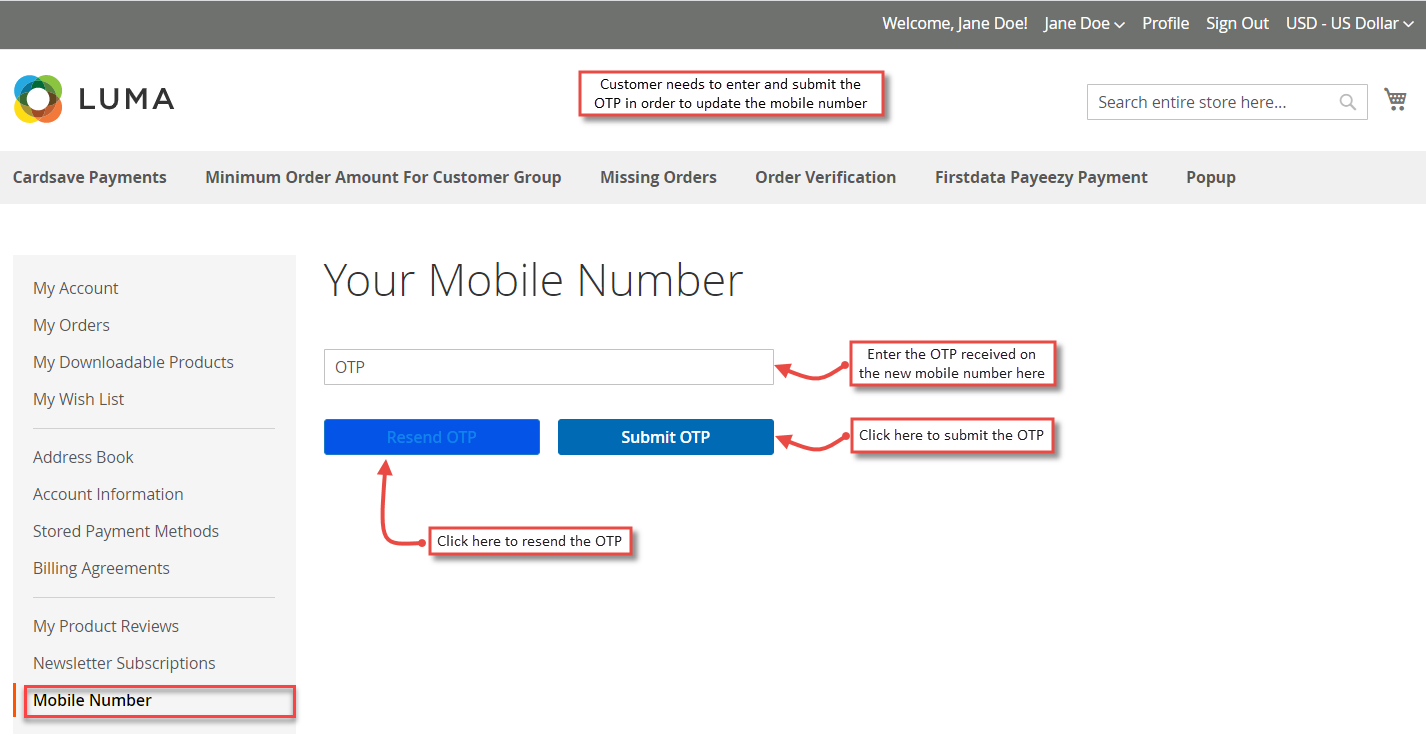Viewport: 1426px width, 743px height.
Task: Select Mobile Number in the account sidebar
Action: (x=92, y=700)
